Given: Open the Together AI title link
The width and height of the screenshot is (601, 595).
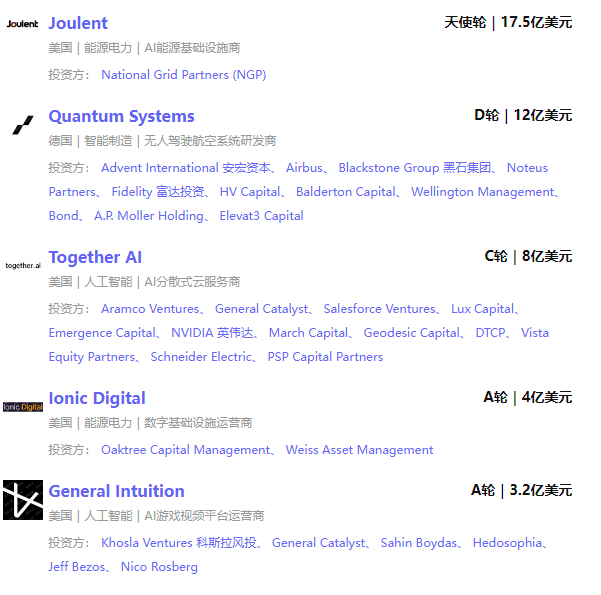Looking at the screenshot, I should [x=95, y=257].
